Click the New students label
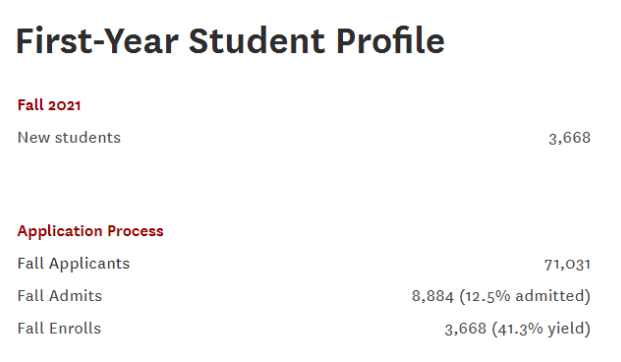Image resolution: width=621 pixels, height=362 pixels. 69,137
